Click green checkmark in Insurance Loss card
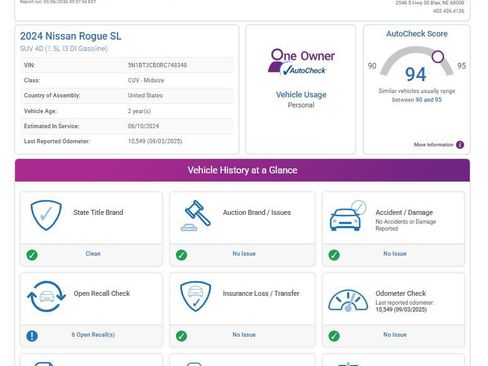 [x=181, y=336]
